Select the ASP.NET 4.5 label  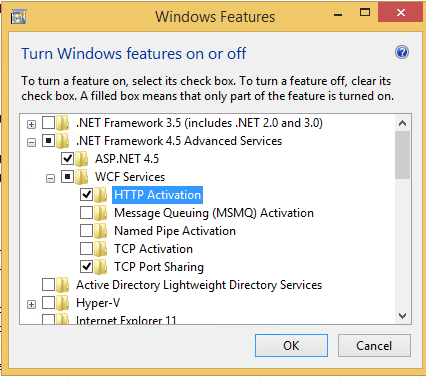(x=127, y=159)
